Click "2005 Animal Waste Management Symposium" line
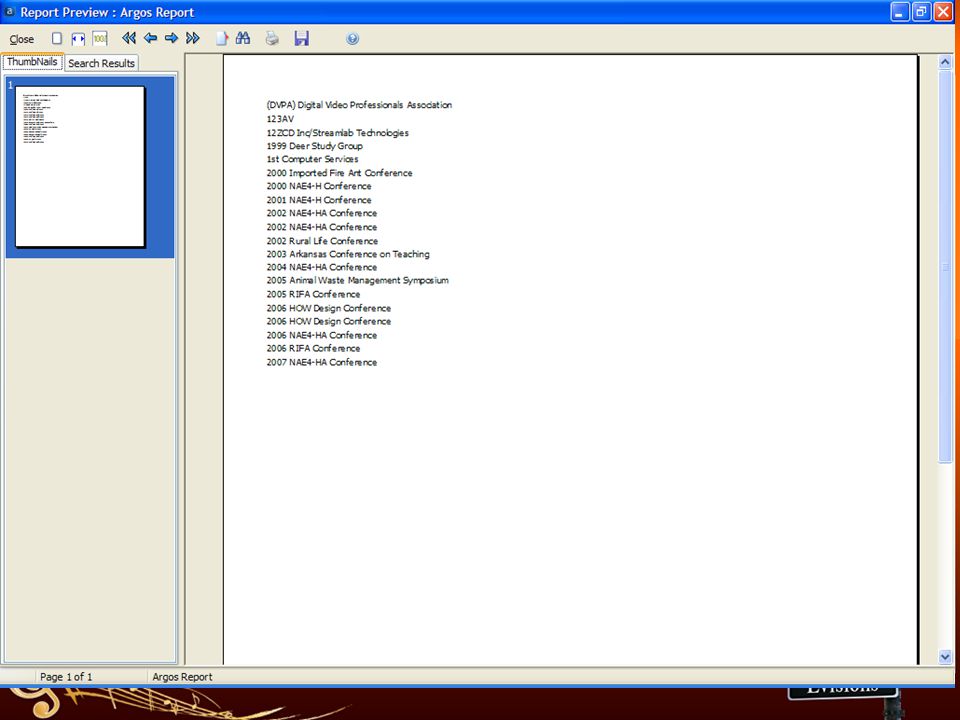The width and height of the screenshot is (960, 720). 358,280
